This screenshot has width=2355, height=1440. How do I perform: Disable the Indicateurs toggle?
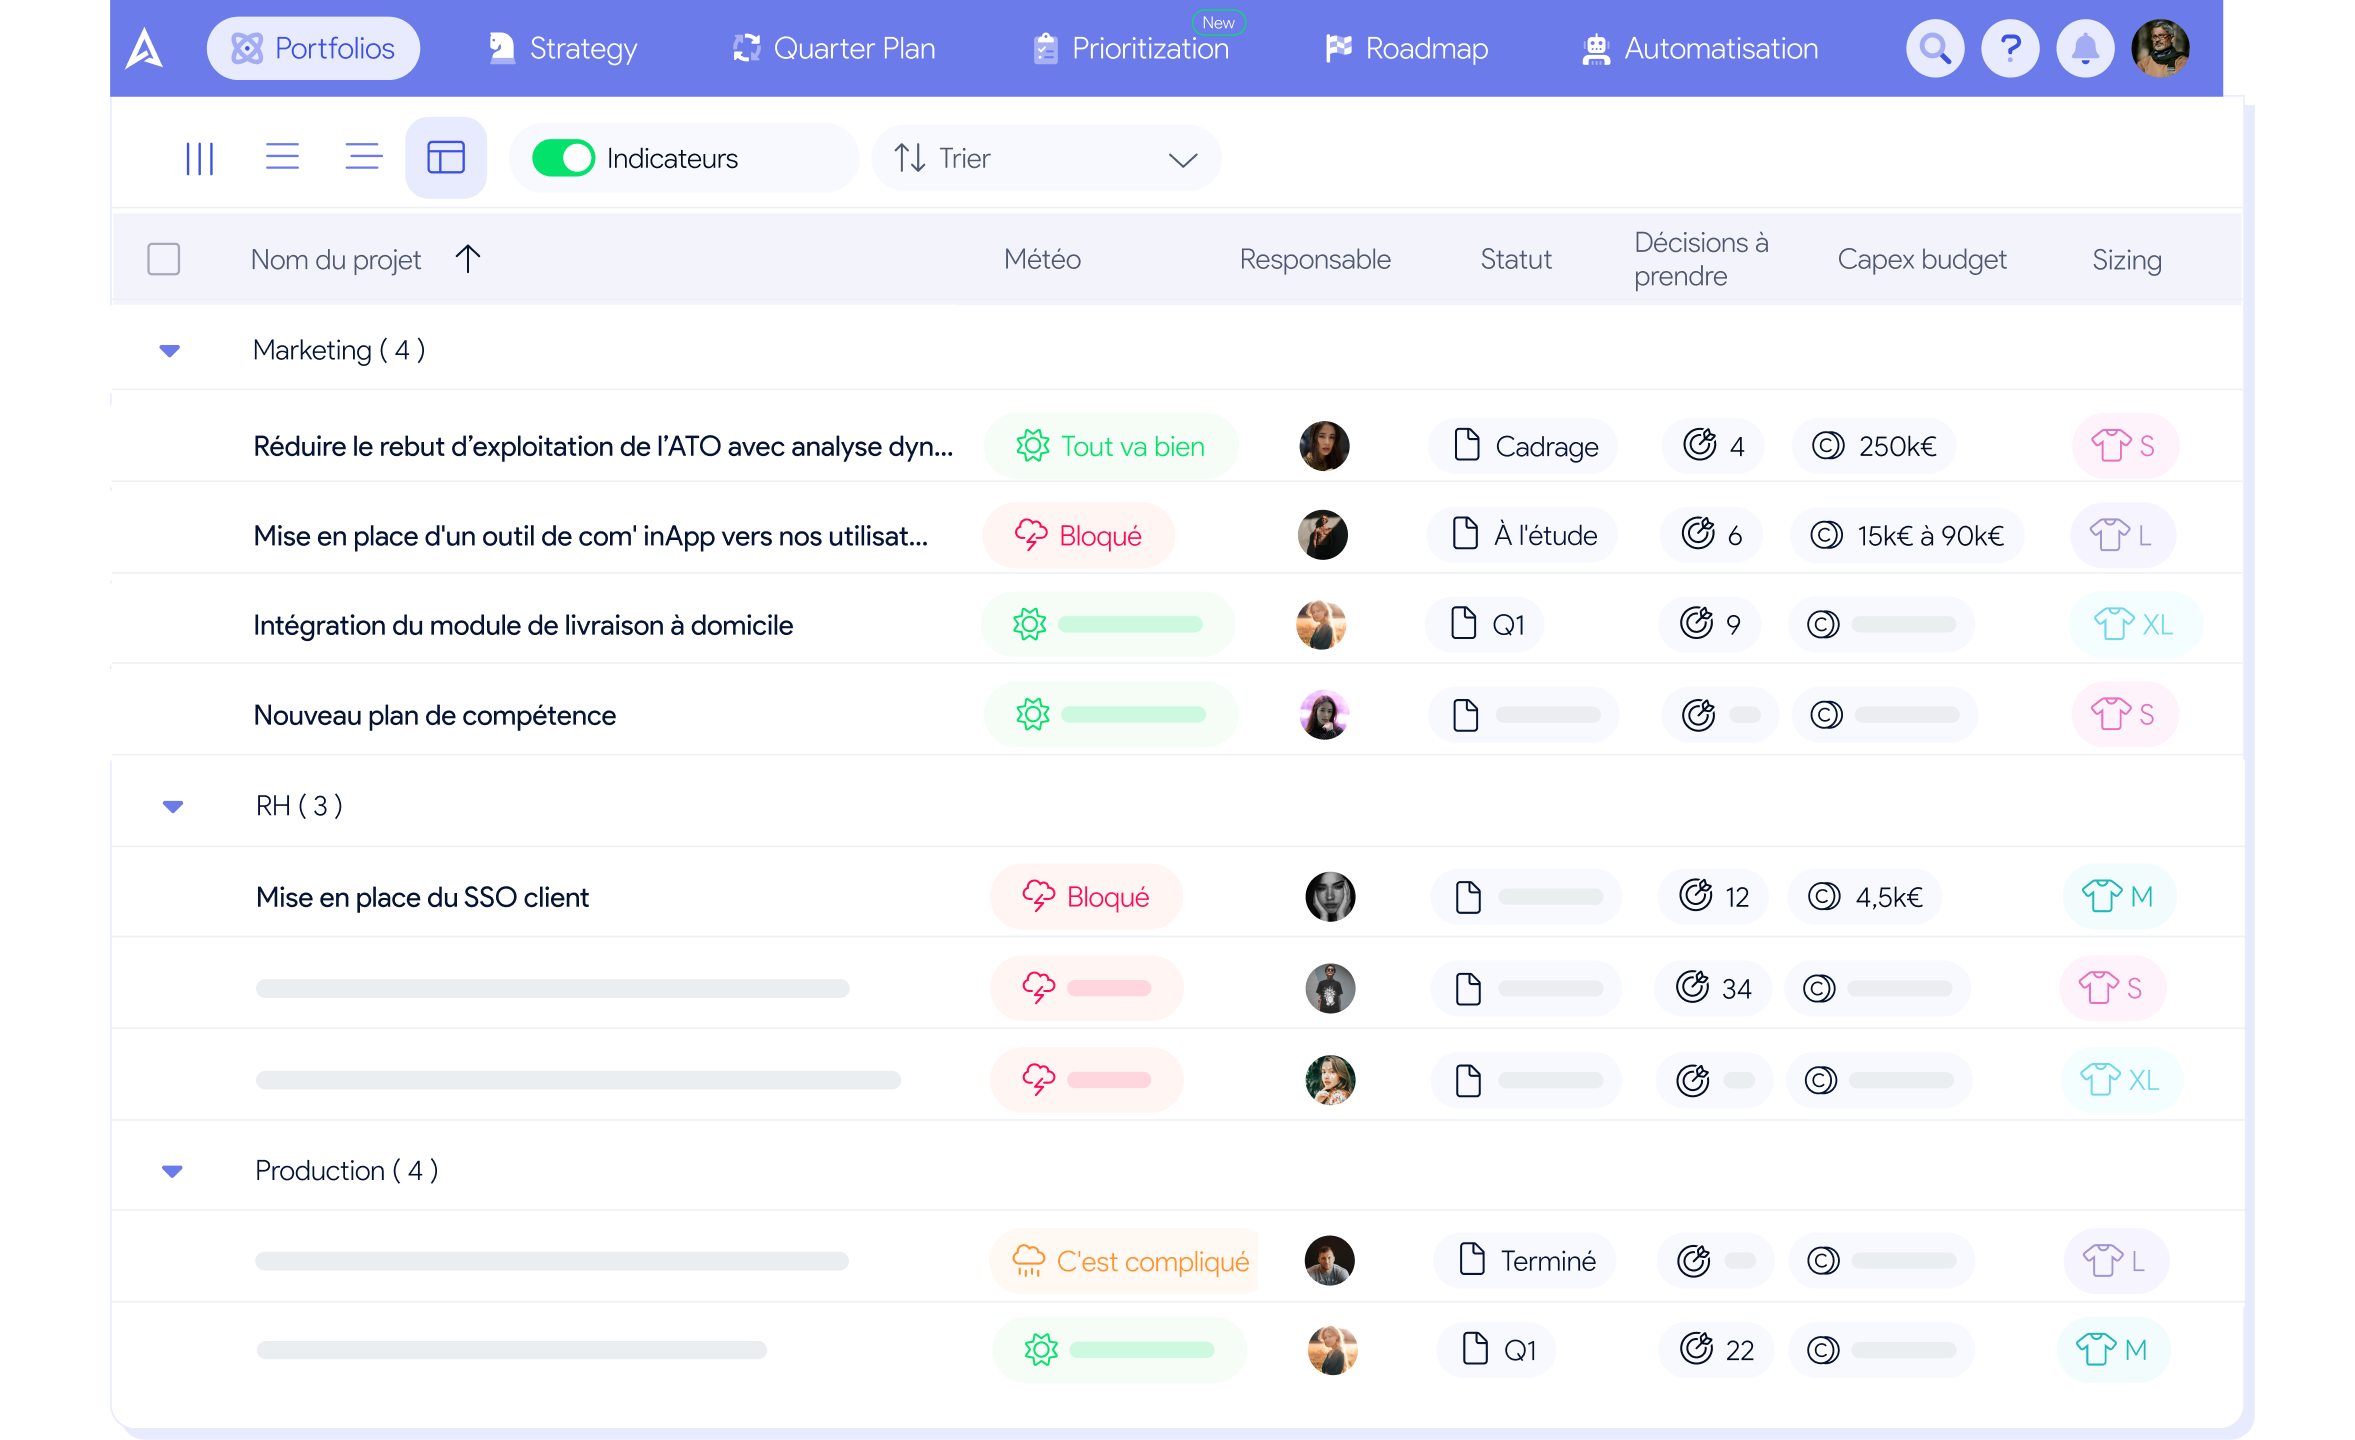[565, 157]
